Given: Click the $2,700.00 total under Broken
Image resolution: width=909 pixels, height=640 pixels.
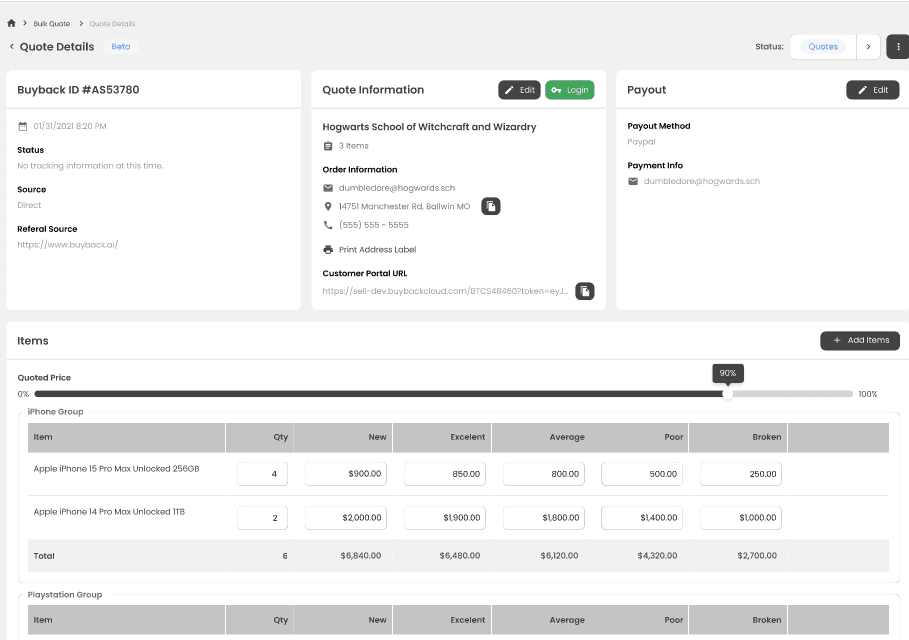Looking at the screenshot, I should pyautogui.click(x=757, y=555).
